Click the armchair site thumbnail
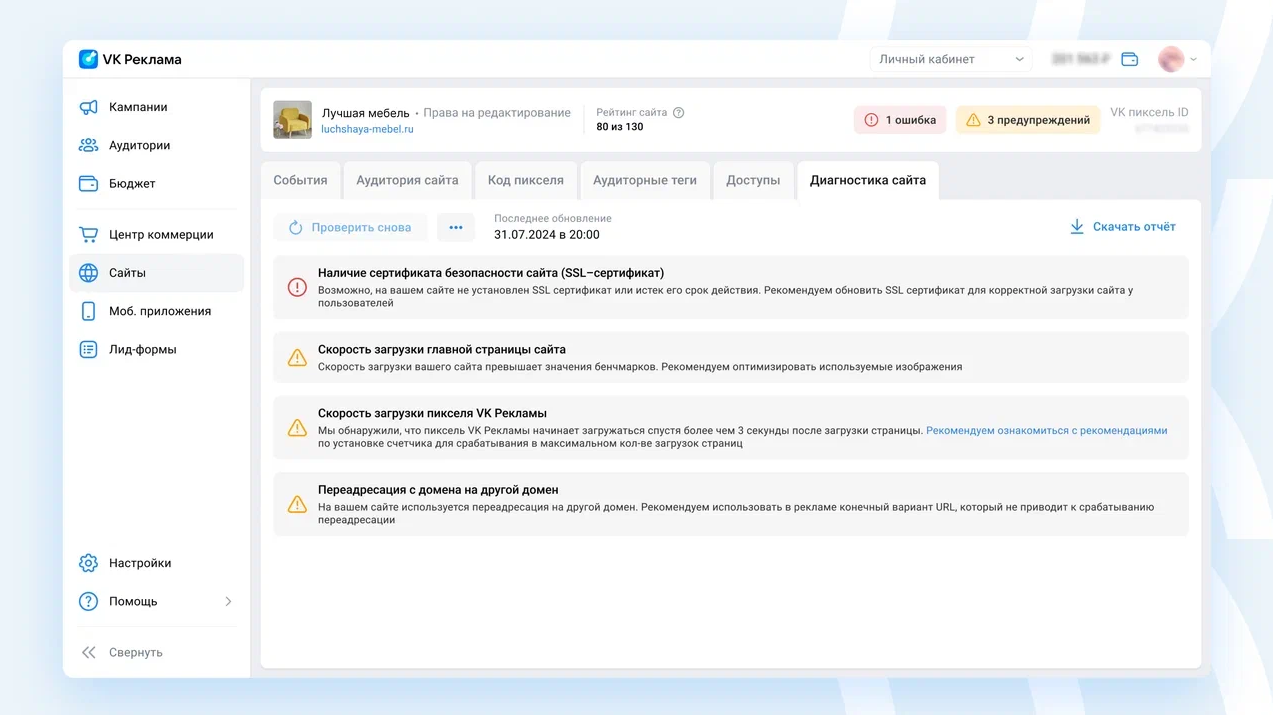1273x715 pixels. (x=293, y=120)
